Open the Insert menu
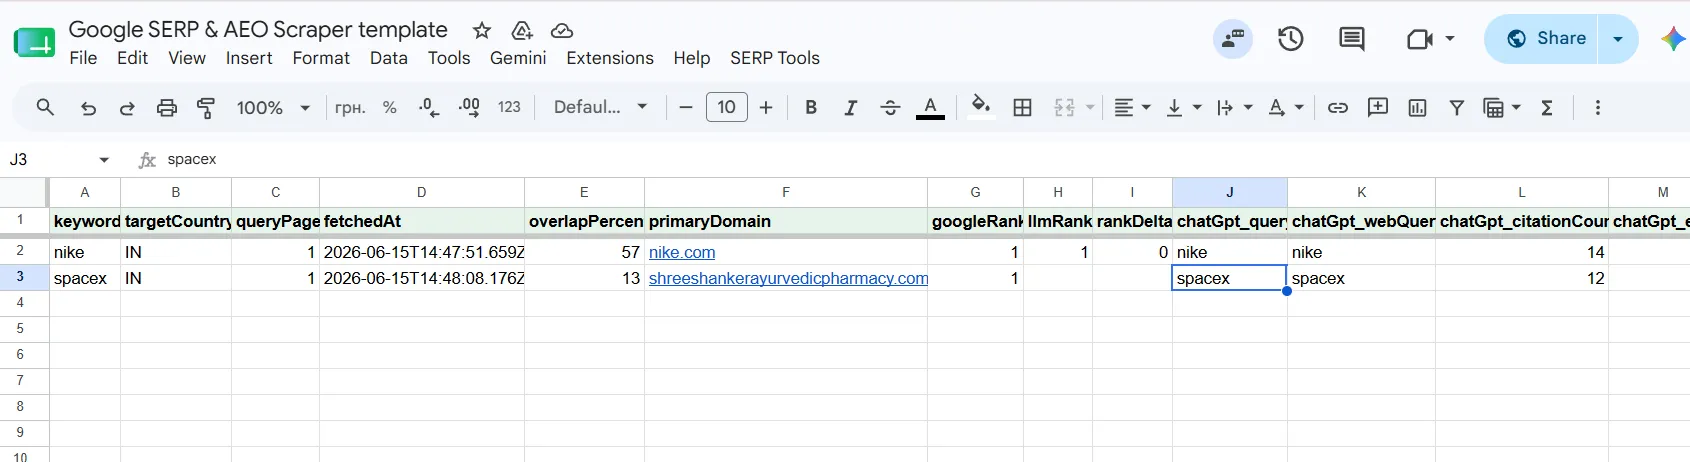Viewport: 1690px width, 462px height. (249, 58)
